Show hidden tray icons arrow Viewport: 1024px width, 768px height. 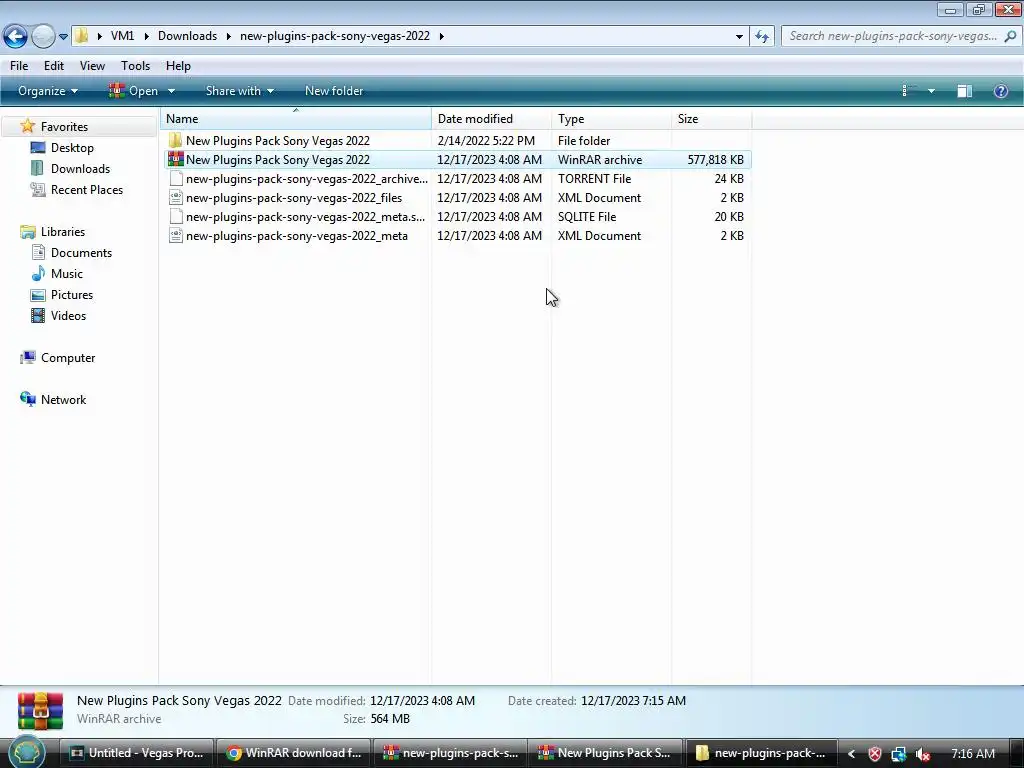tap(851, 754)
